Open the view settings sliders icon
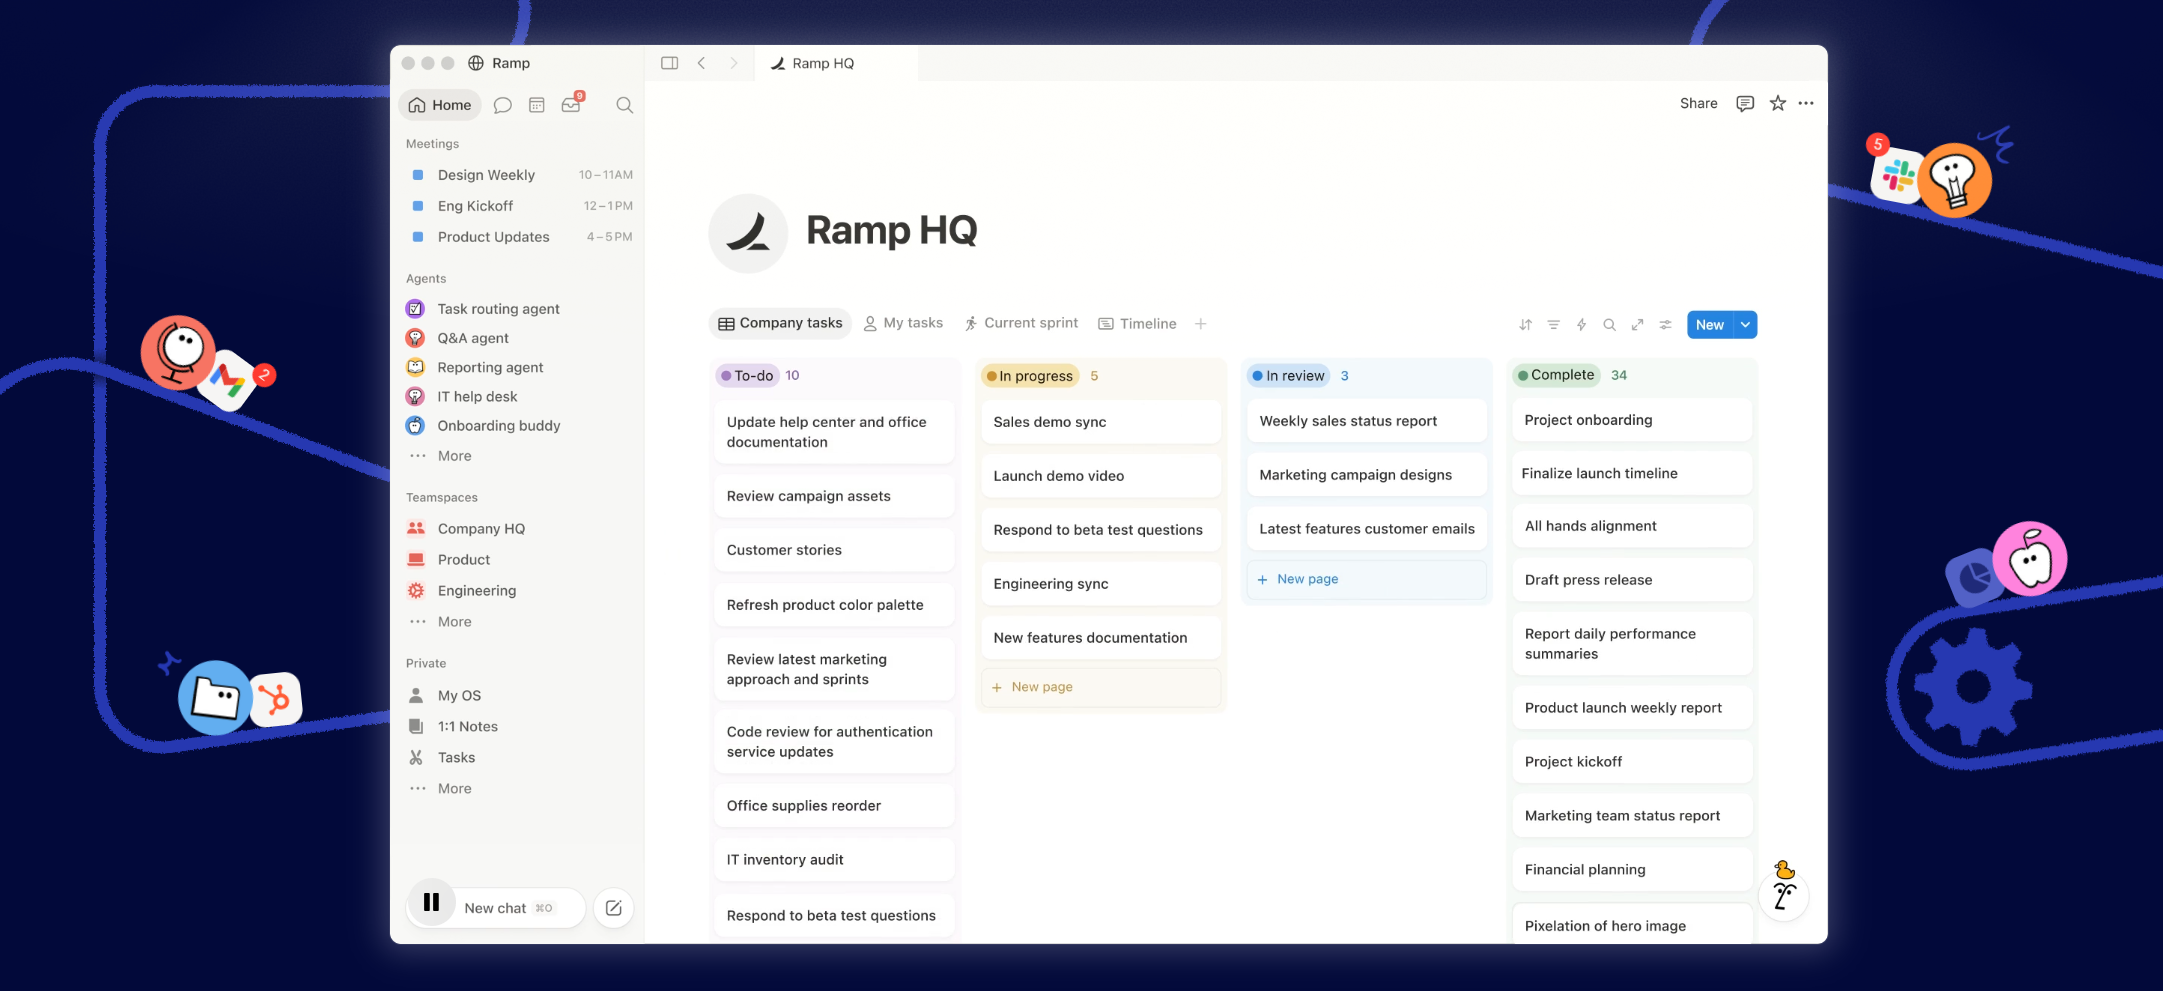 click(x=1665, y=325)
